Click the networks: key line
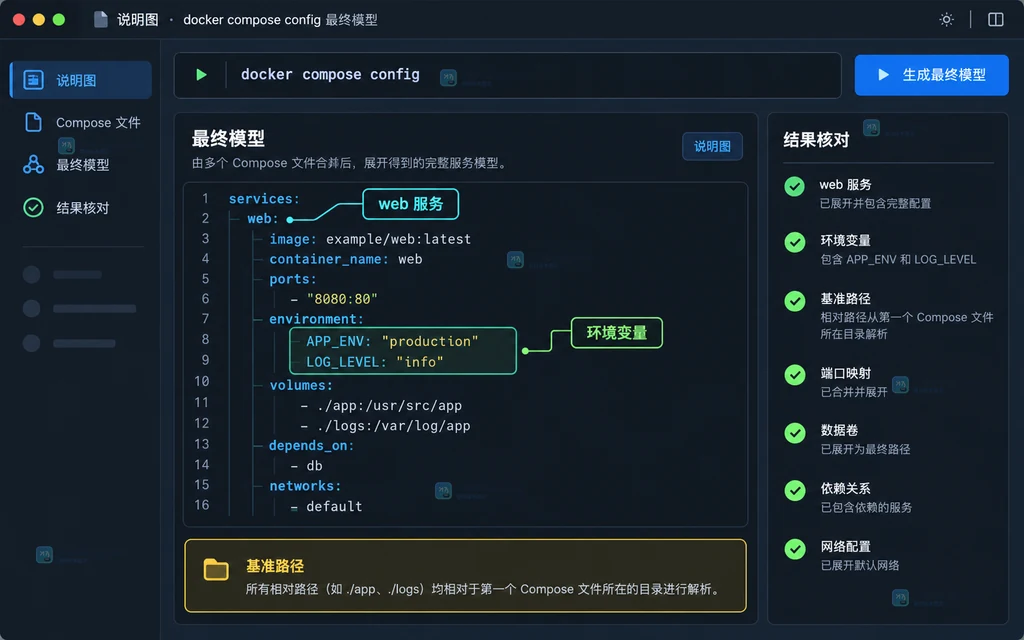The width and height of the screenshot is (1024, 640). coord(306,486)
